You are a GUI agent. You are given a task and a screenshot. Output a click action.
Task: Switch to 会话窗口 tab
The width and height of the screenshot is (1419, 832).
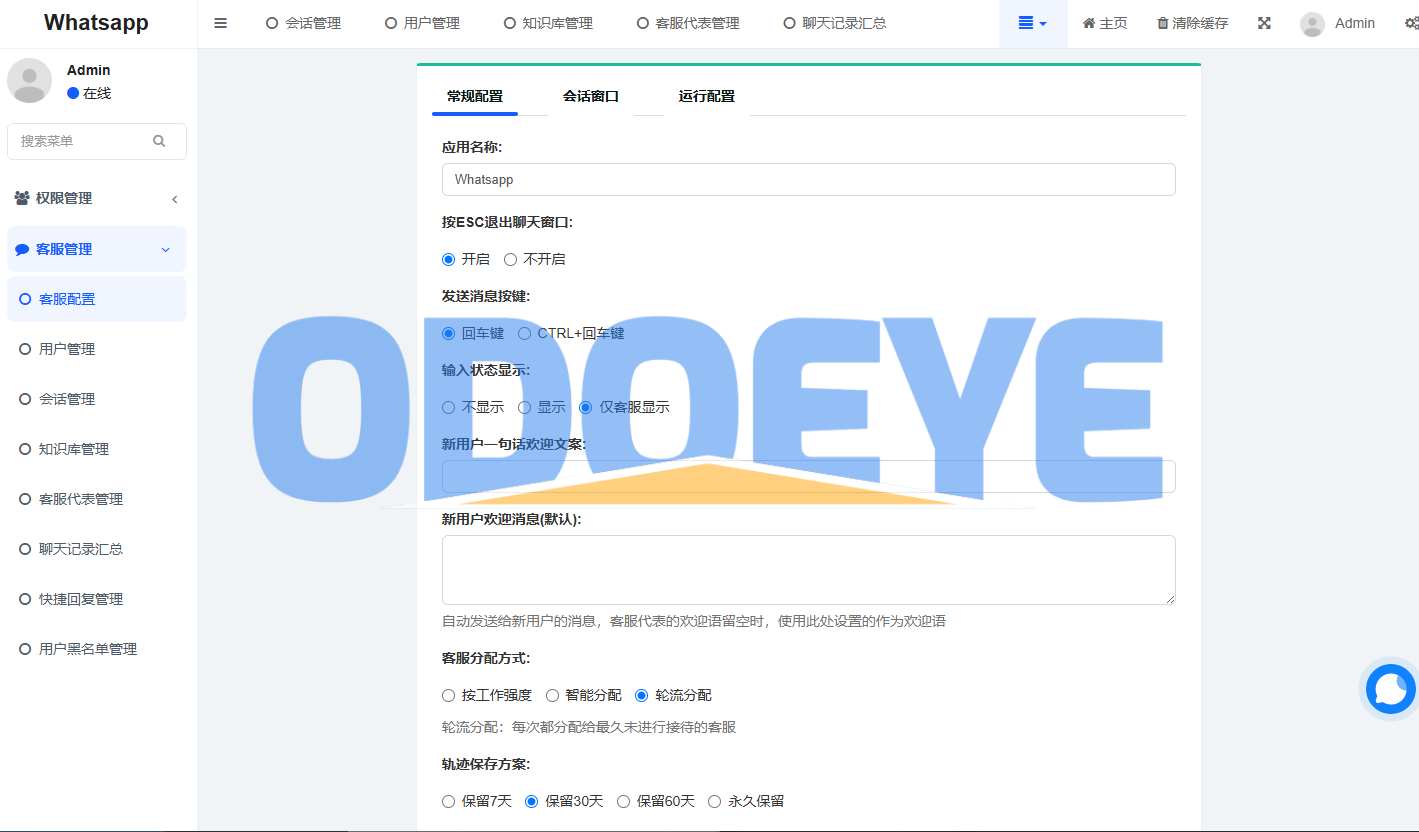591,96
